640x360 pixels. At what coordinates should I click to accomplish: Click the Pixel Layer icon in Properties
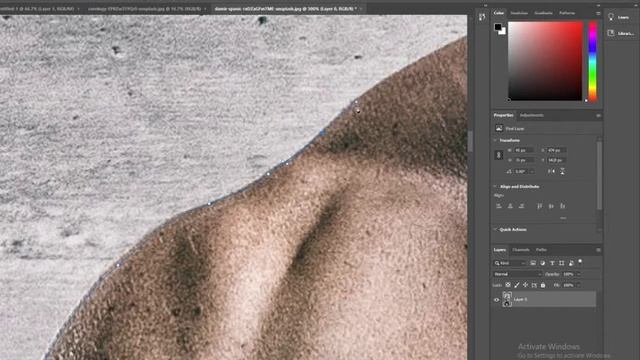499,129
